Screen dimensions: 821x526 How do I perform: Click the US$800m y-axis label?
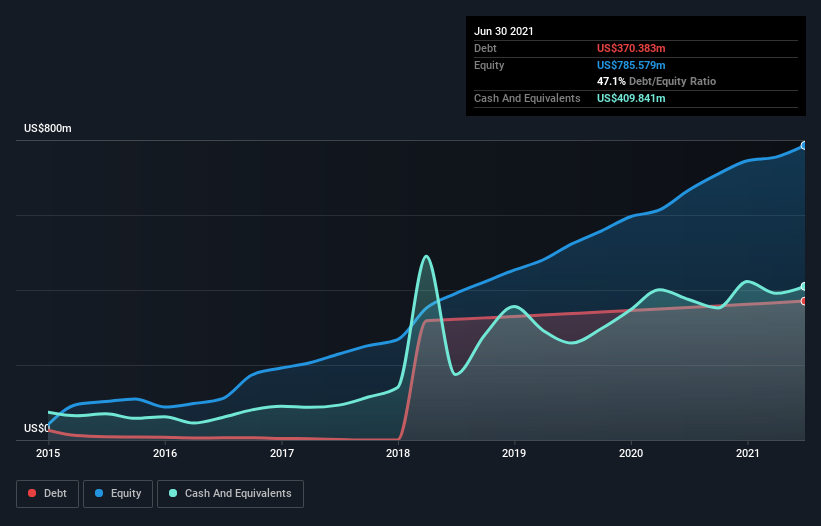48,128
